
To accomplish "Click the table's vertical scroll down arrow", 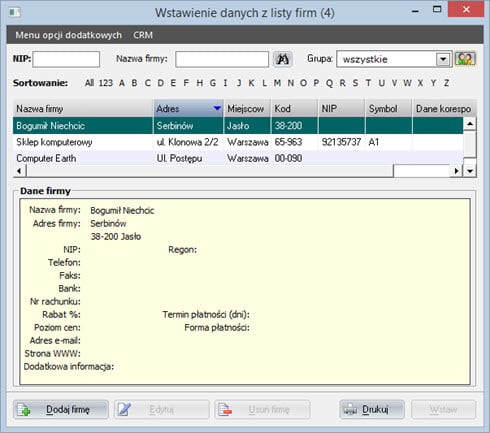I will [x=470, y=171].
